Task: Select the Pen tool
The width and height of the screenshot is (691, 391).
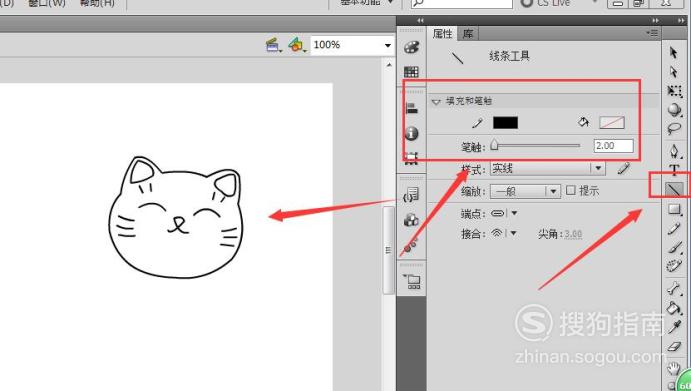Action: click(674, 151)
